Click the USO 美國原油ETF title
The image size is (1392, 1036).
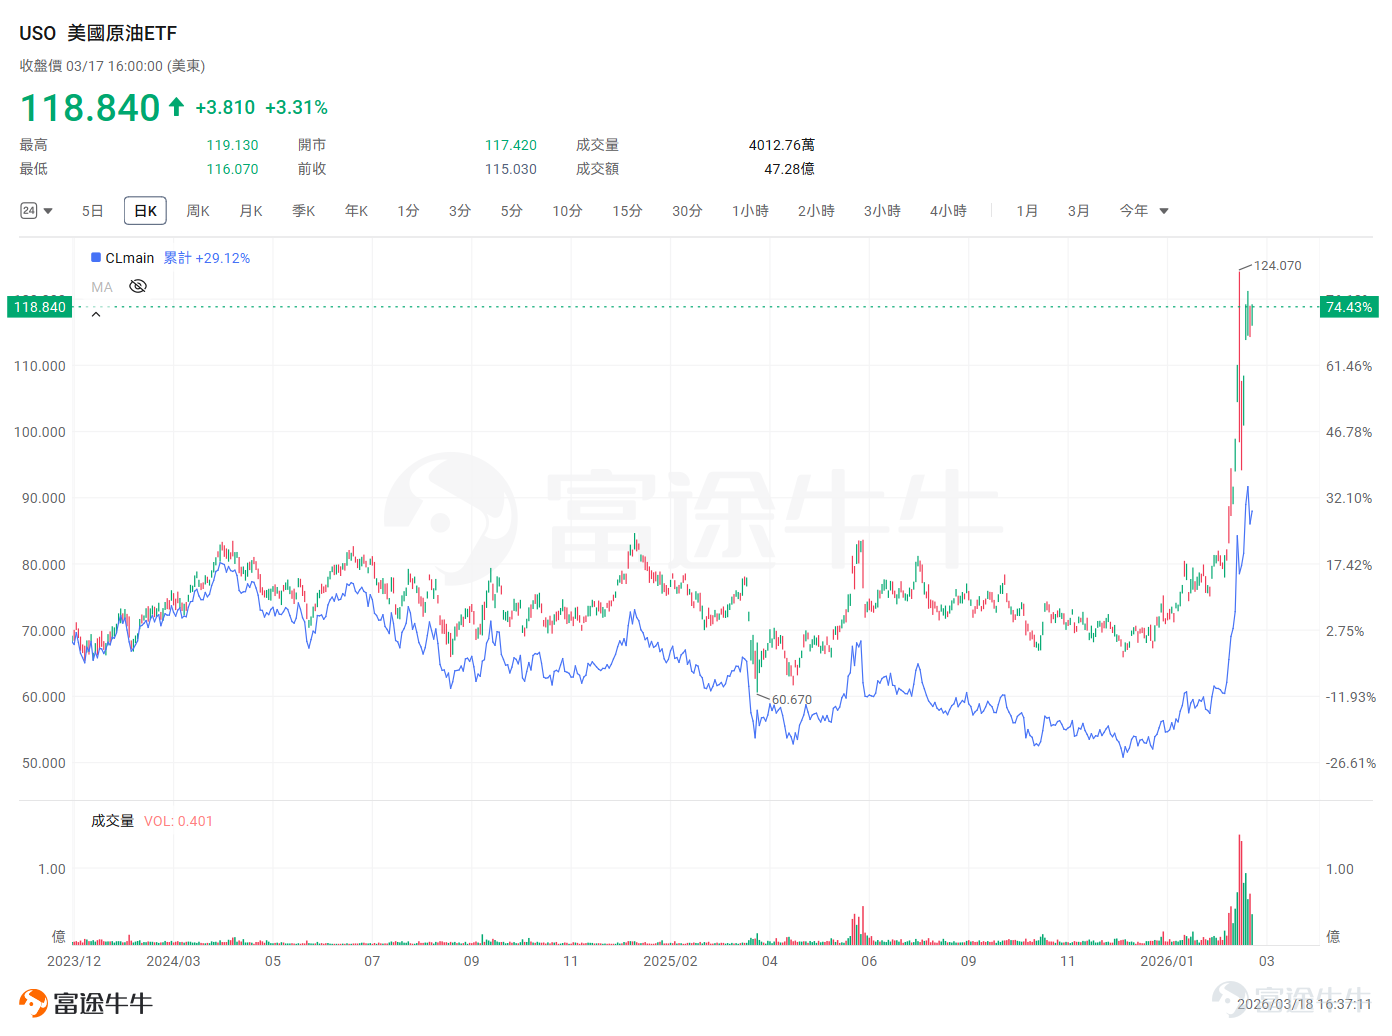tap(98, 33)
